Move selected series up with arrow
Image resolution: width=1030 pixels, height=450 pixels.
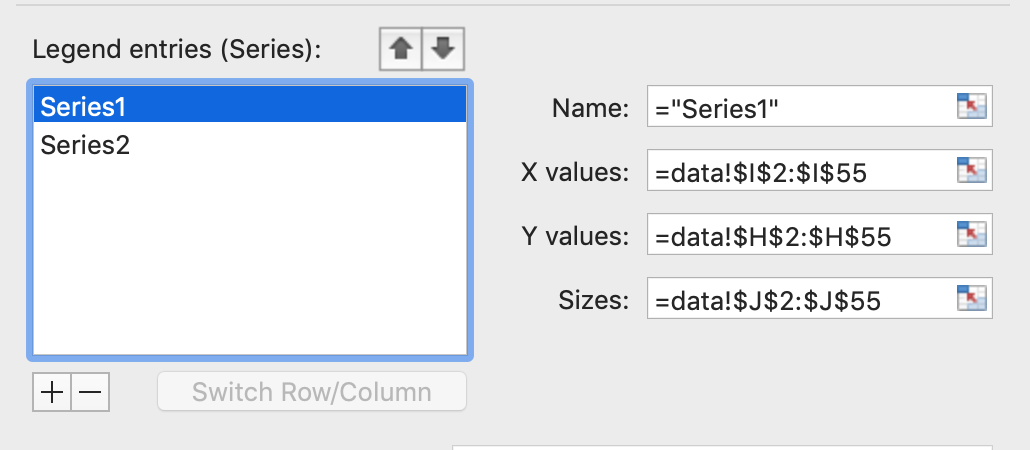[x=401, y=49]
